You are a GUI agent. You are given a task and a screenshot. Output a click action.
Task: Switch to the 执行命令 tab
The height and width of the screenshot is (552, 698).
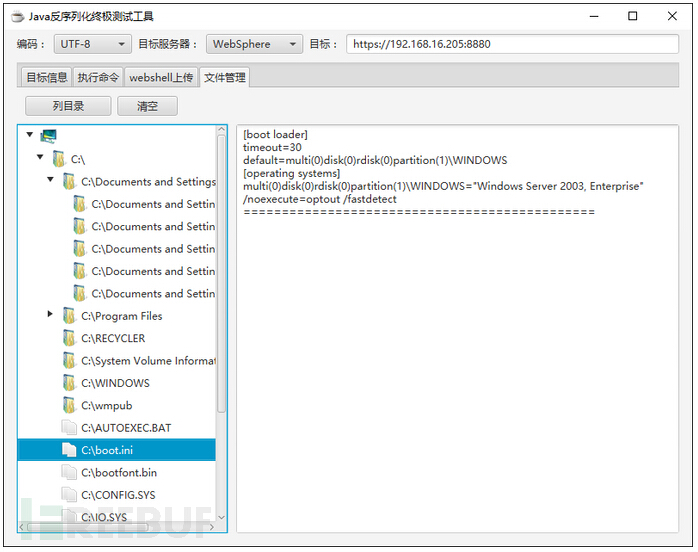click(98, 77)
